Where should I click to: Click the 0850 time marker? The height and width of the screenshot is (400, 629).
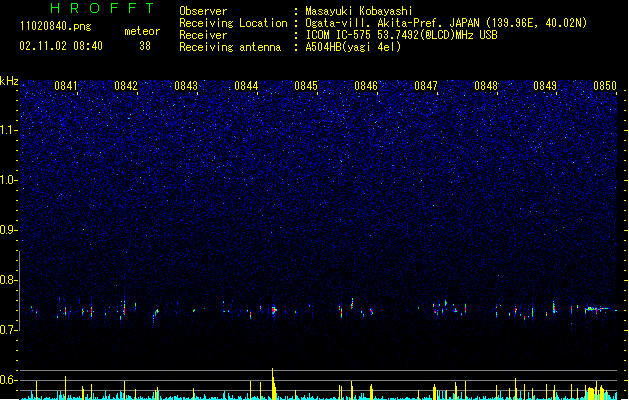[x=605, y=86]
